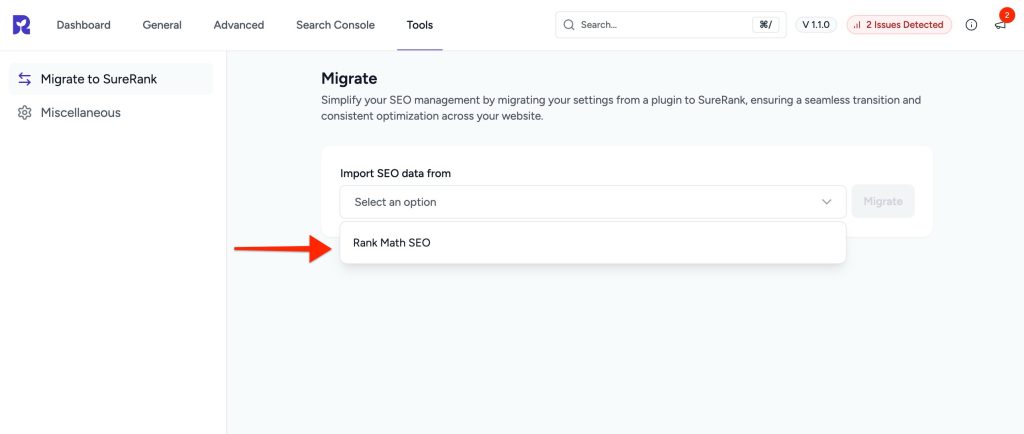Click the red notification count badge
This screenshot has width=1024, height=434.
pyautogui.click(x=1007, y=15)
